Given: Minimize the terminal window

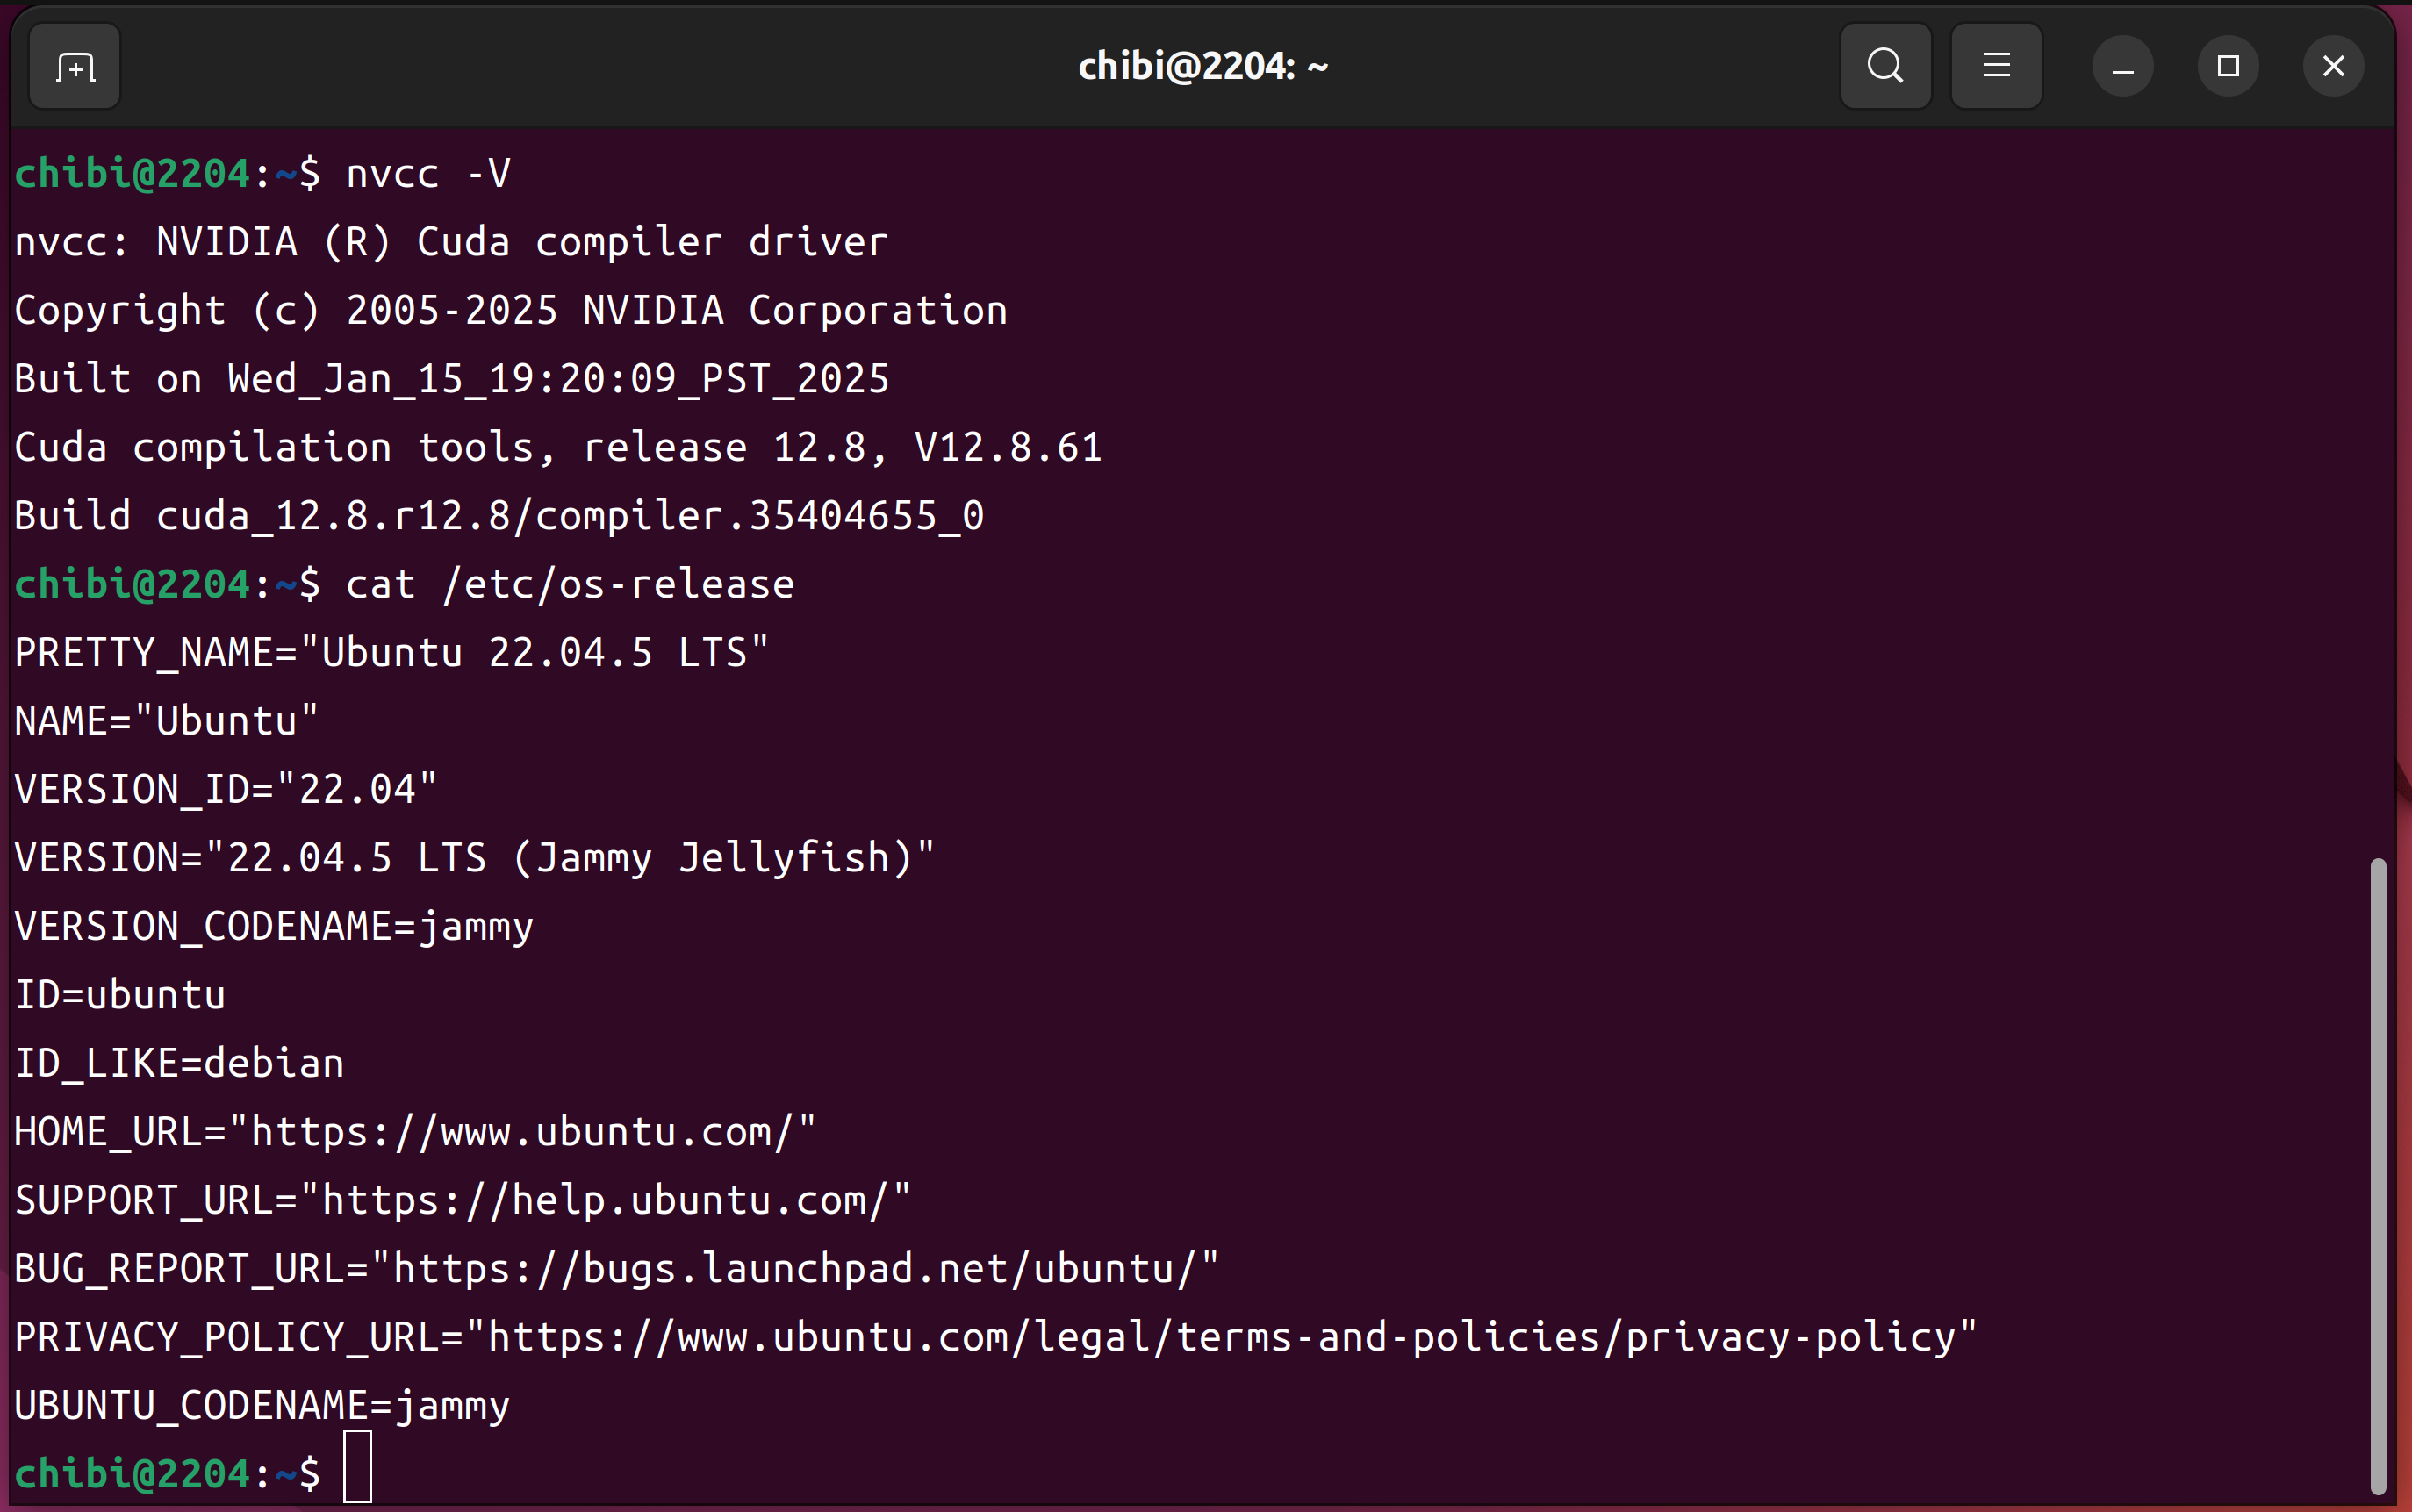Looking at the screenshot, I should 2122,67.
